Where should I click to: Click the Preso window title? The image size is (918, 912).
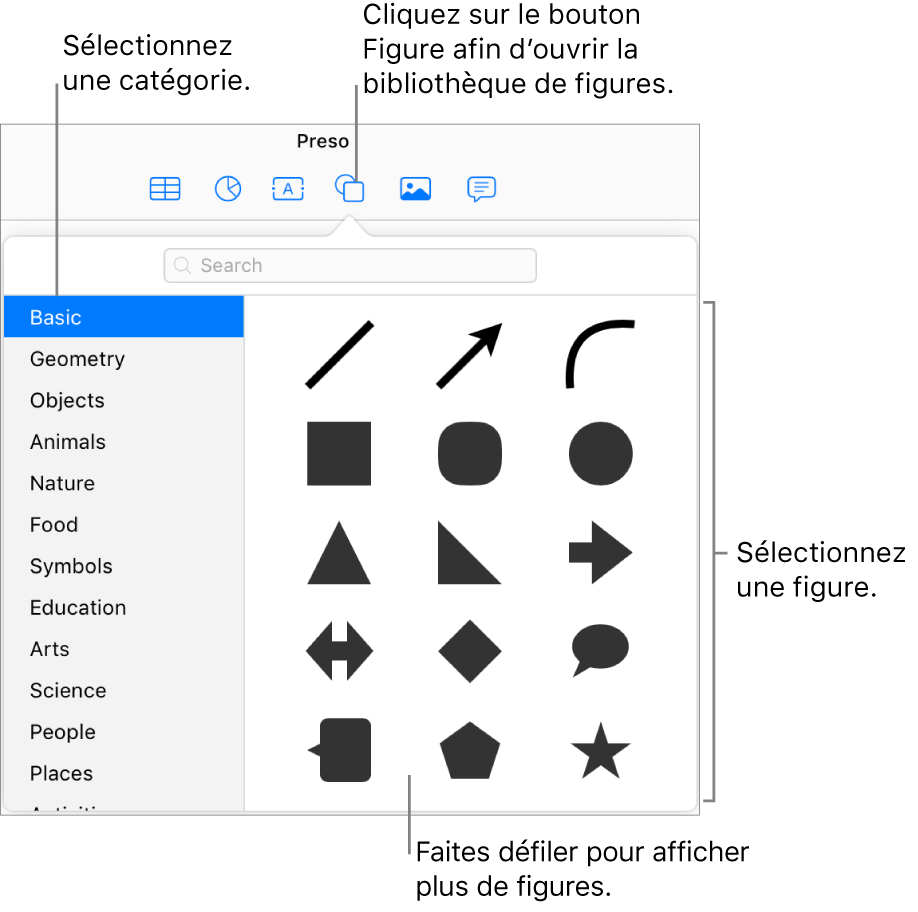click(323, 141)
